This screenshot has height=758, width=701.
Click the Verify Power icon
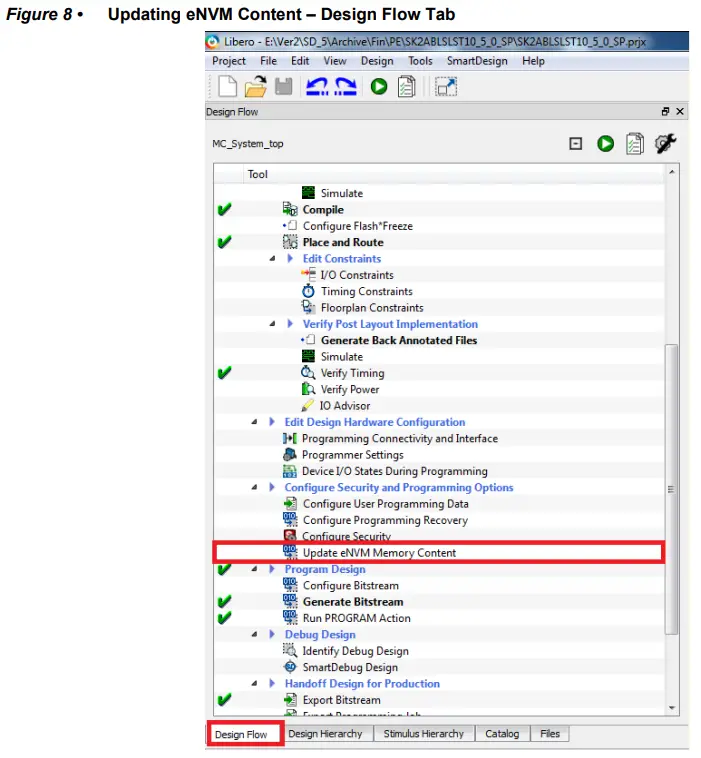pyautogui.click(x=308, y=389)
